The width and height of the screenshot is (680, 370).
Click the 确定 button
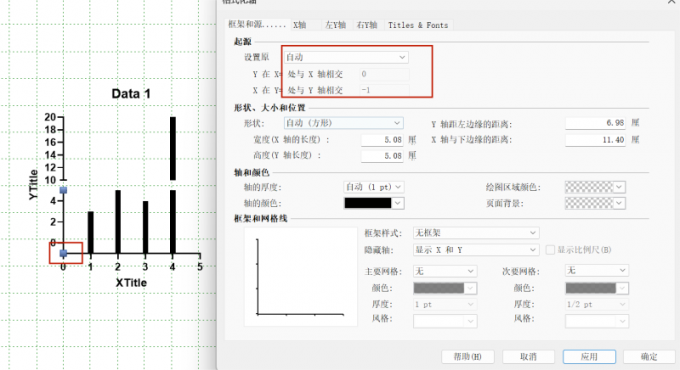point(649,357)
